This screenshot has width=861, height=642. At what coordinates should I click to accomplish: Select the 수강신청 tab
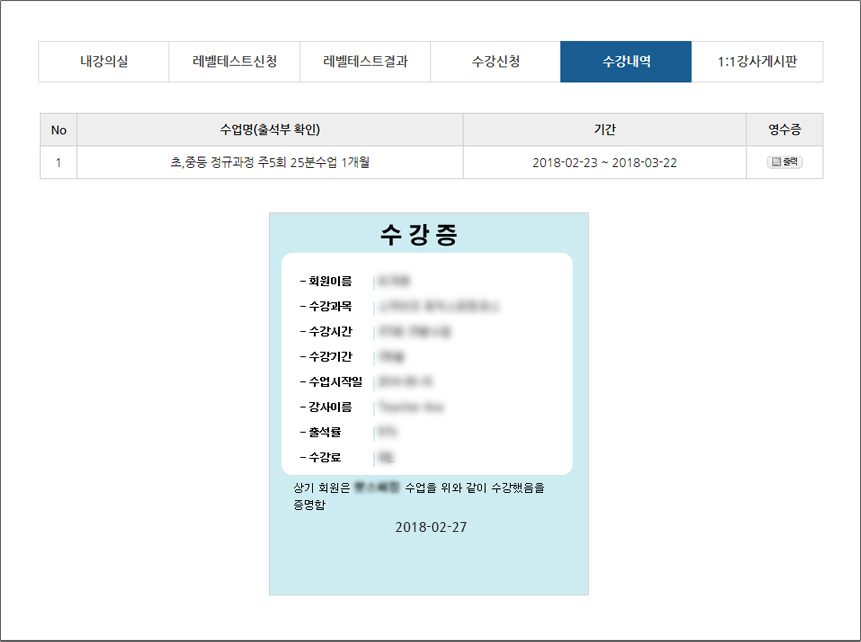click(x=495, y=62)
